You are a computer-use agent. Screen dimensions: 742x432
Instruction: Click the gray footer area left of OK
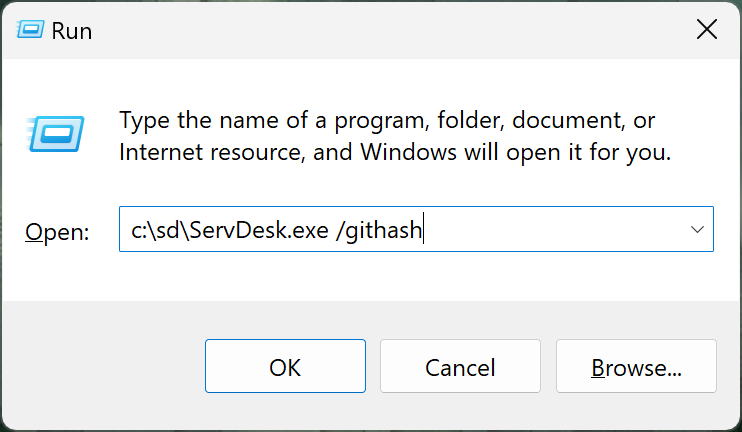(x=100, y=367)
